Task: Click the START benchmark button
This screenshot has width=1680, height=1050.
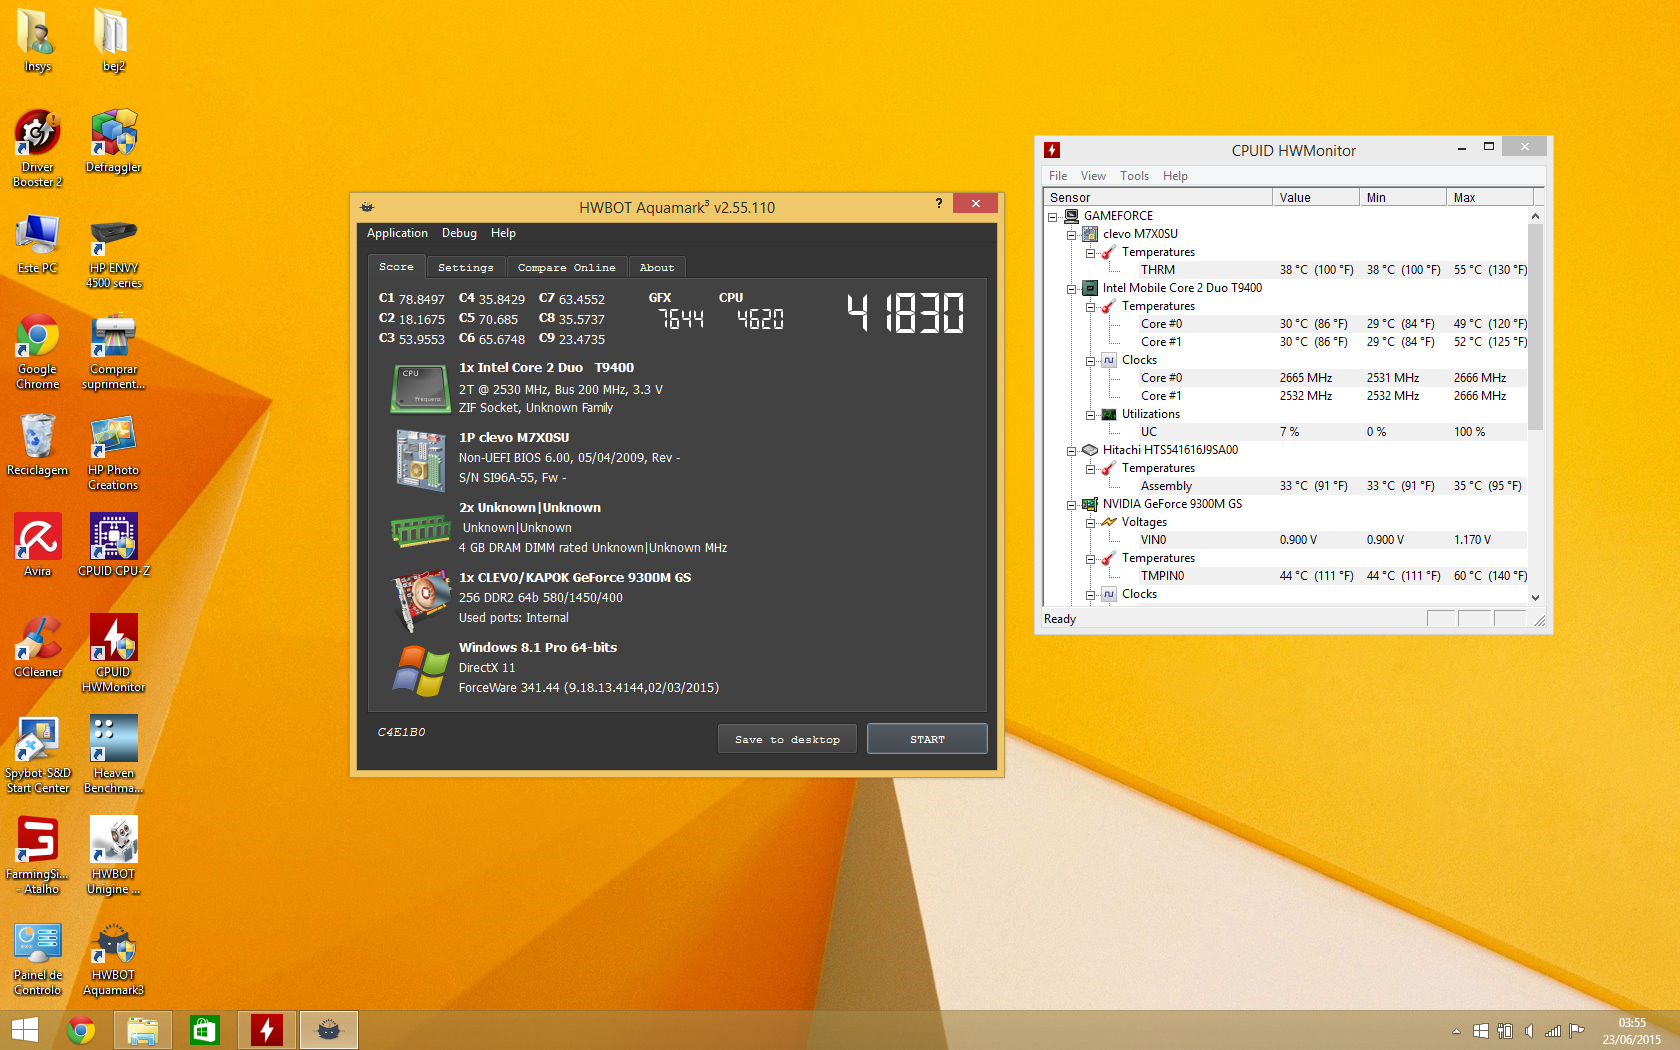Action: click(927, 739)
